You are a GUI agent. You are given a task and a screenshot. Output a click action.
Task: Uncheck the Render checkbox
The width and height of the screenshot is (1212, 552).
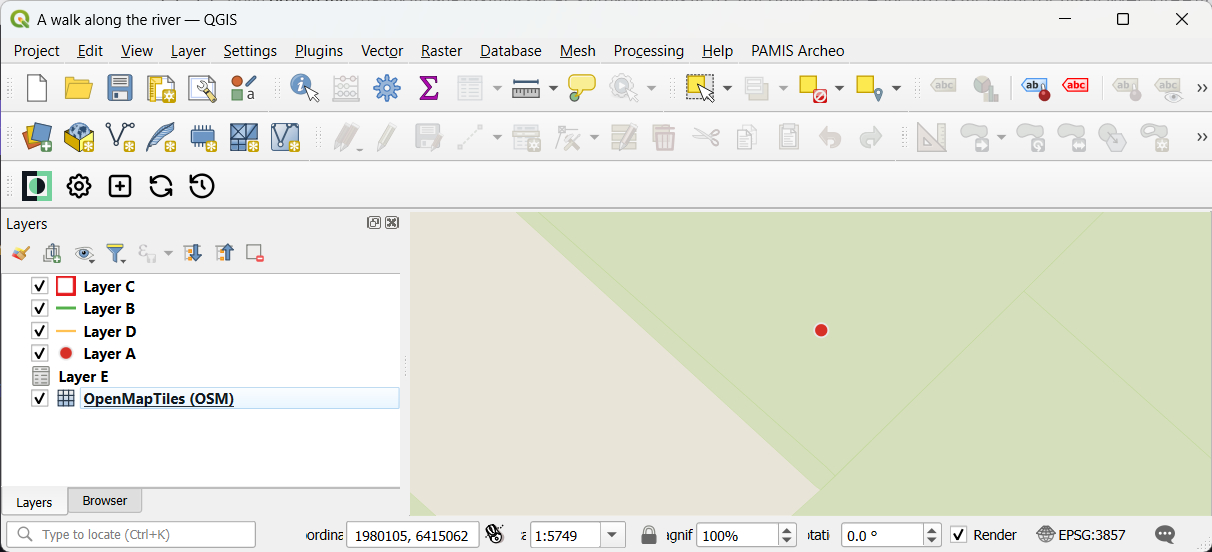pyautogui.click(x=958, y=535)
